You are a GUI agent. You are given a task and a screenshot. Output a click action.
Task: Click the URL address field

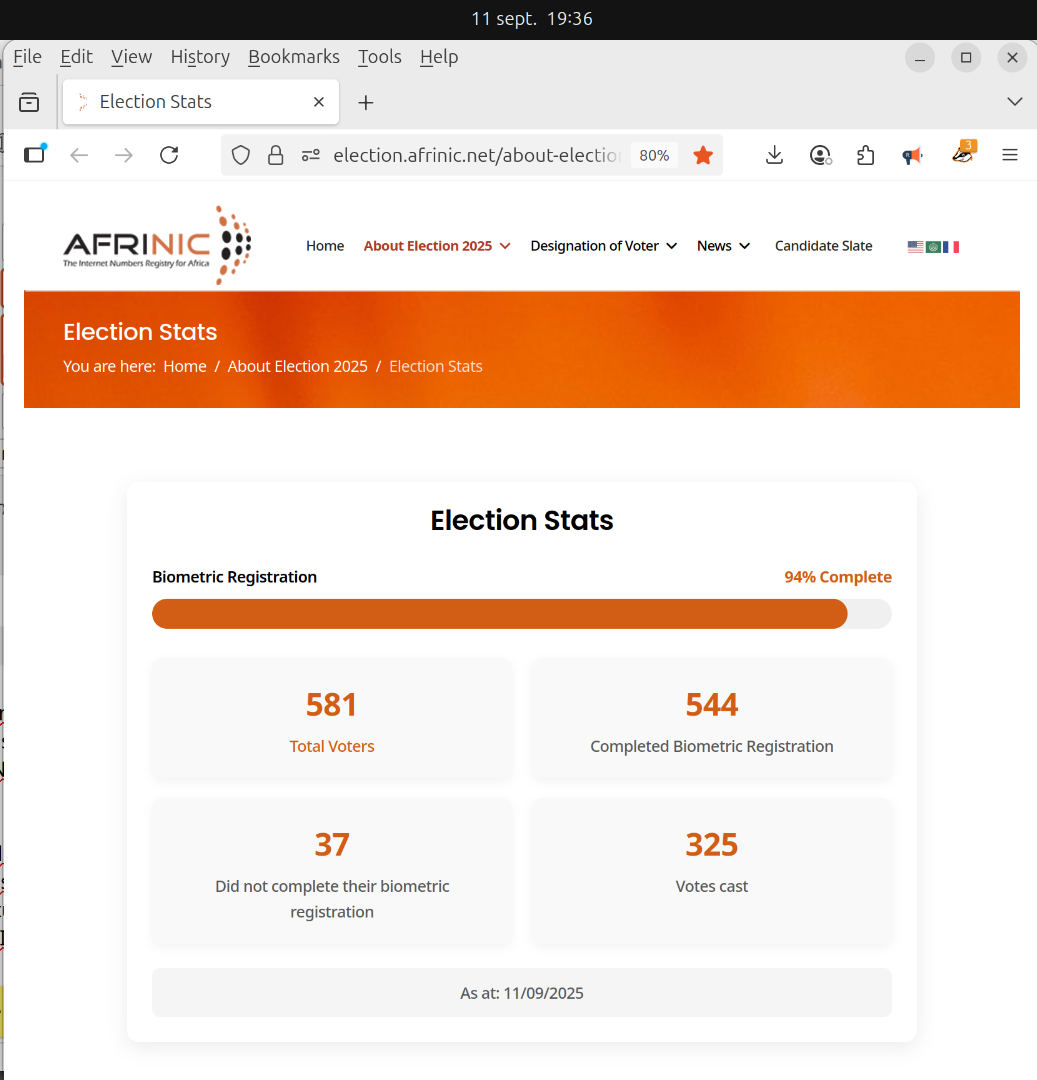[x=476, y=155]
